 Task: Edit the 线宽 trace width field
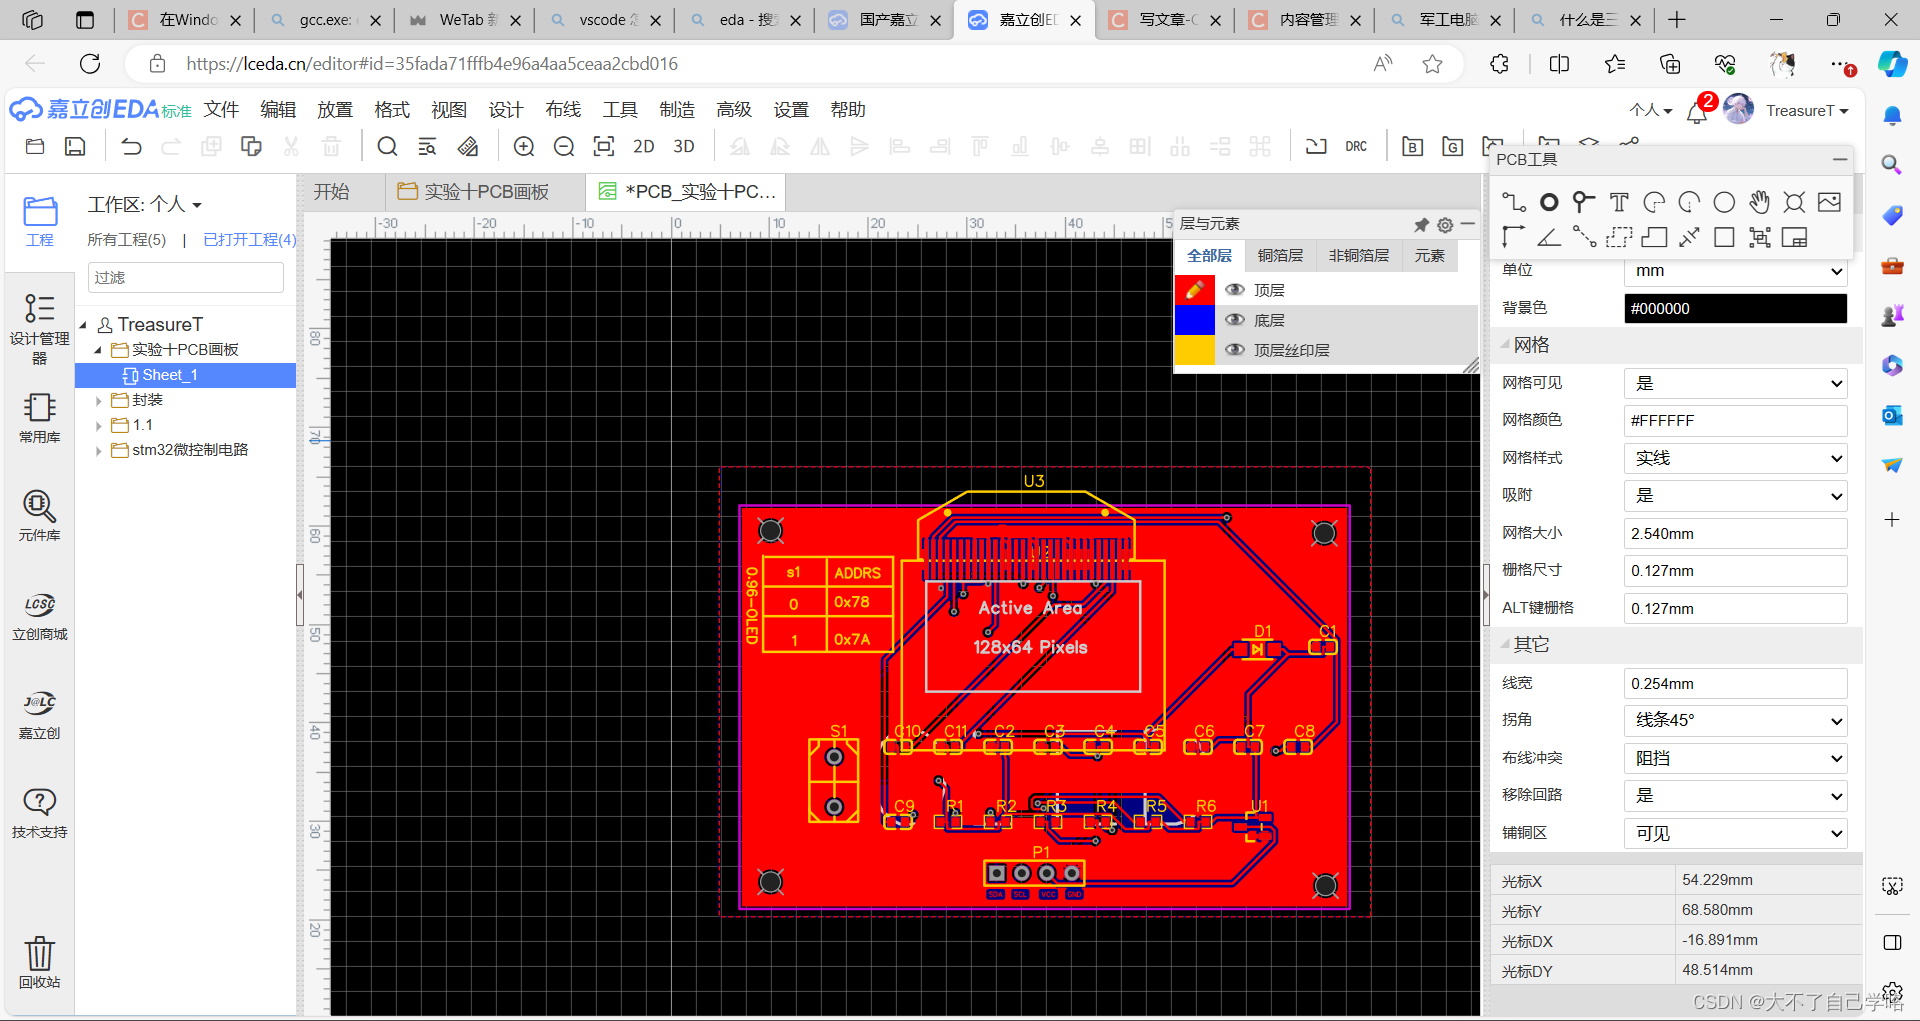(x=1735, y=683)
